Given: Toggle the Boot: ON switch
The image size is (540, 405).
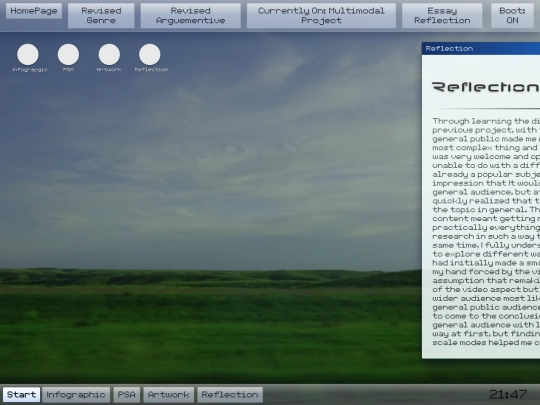Looking at the screenshot, I should pos(512,15).
